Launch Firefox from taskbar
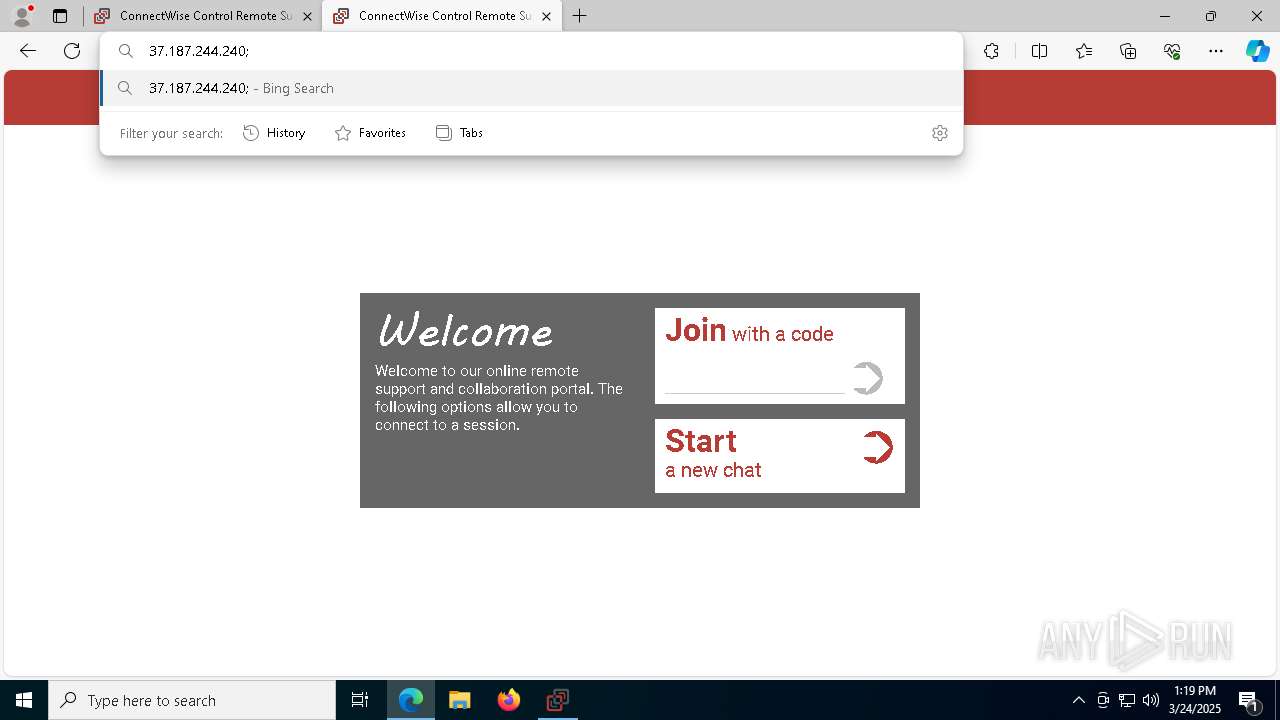This screenshot has height=720, width=1280. [x=509, y=700]
